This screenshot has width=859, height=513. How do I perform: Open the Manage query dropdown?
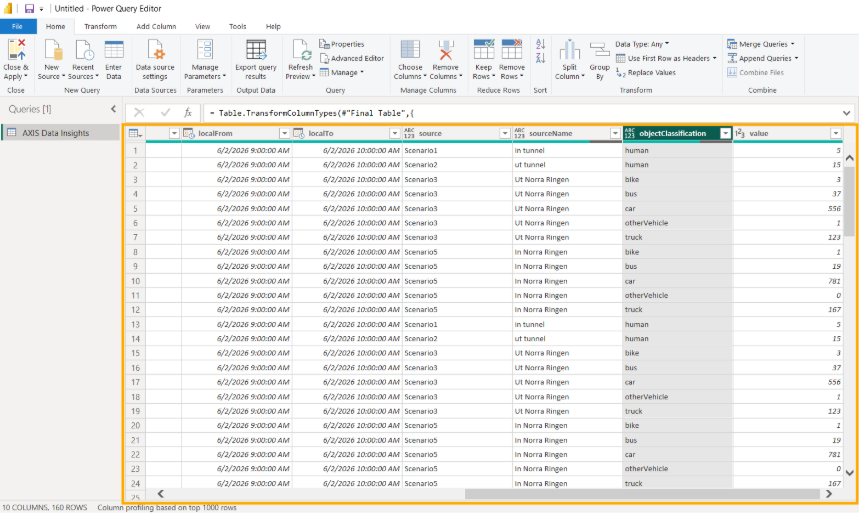[342, 72]
